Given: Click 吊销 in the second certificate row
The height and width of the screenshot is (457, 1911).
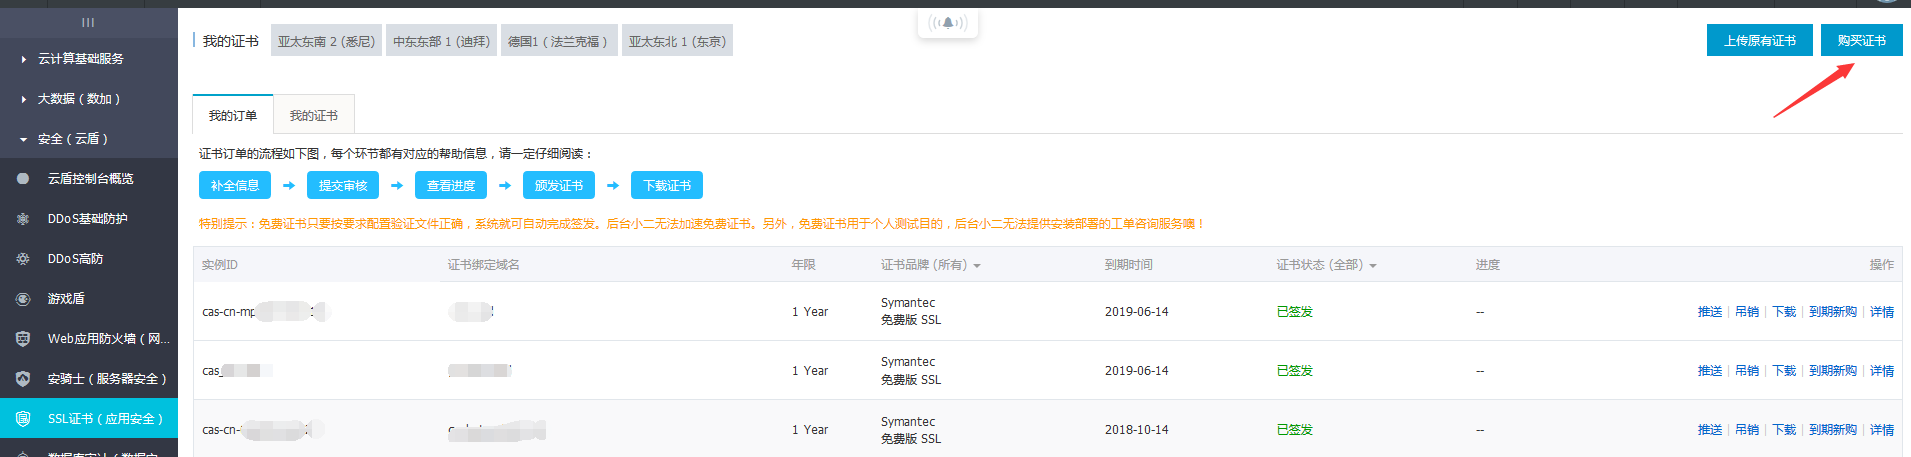Looking at the screenshot, I should point(1747,371).
